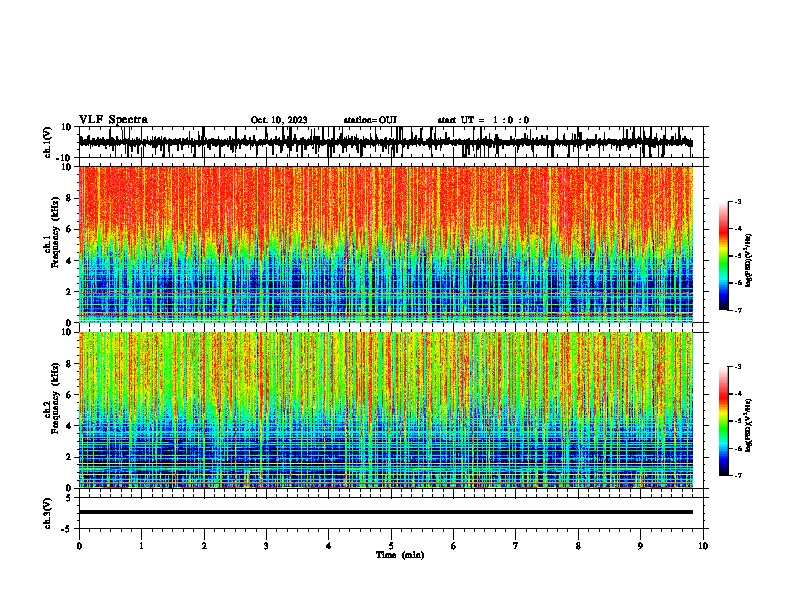Click the ch.1 "Frequency (kHz)" axis label
This screenshot has height=612, width=792.
click(56, 233)
